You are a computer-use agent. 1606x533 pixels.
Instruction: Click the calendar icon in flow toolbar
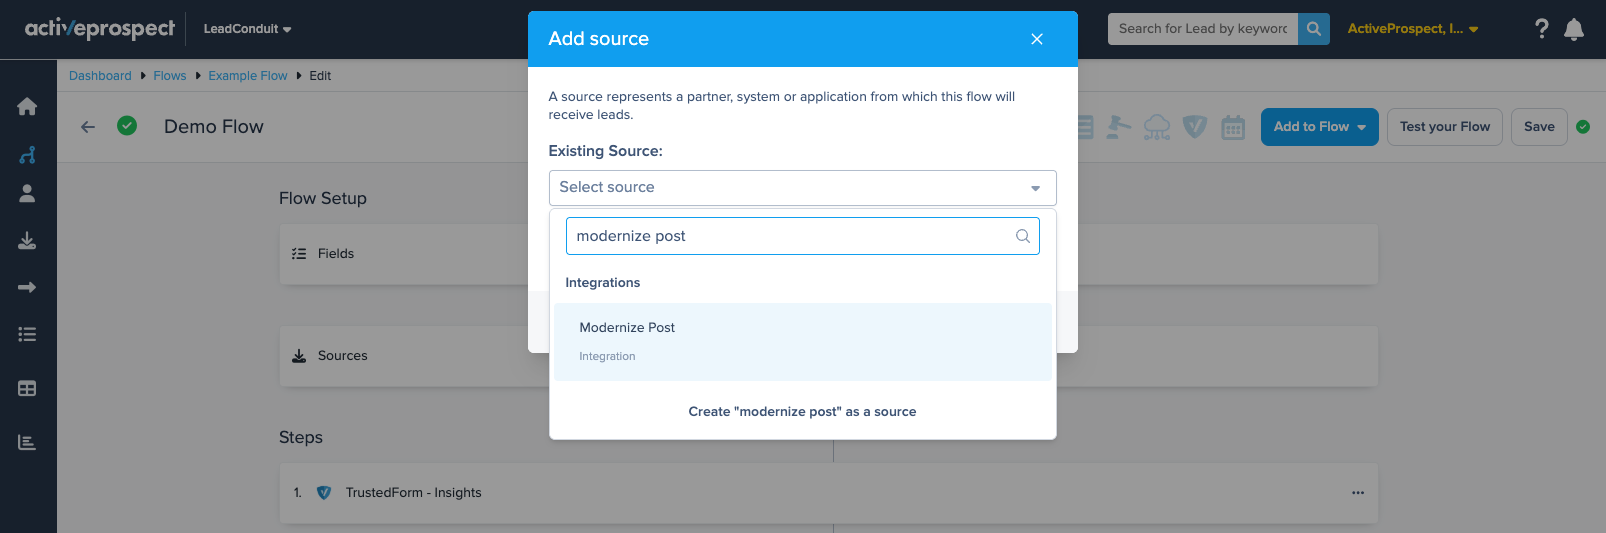[1233, 127]
